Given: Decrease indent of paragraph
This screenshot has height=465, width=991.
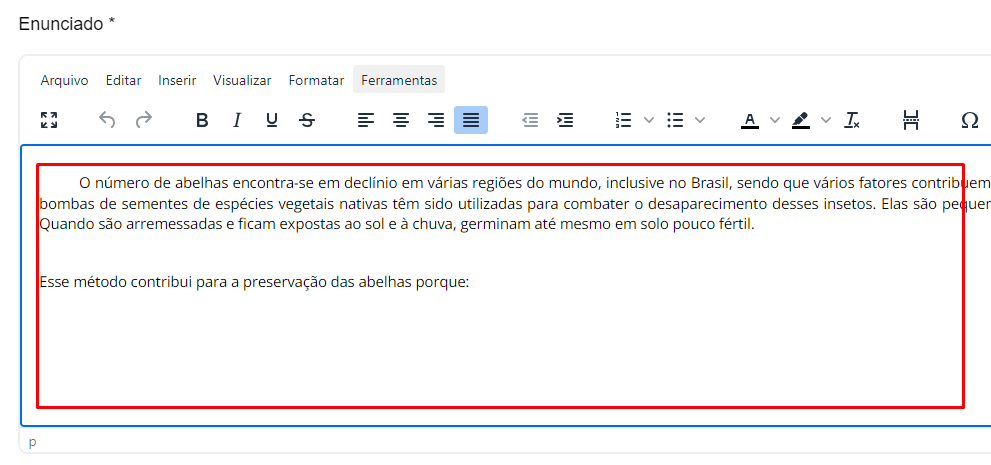Looking at the screenshot, I should click(x=530, y=120).
